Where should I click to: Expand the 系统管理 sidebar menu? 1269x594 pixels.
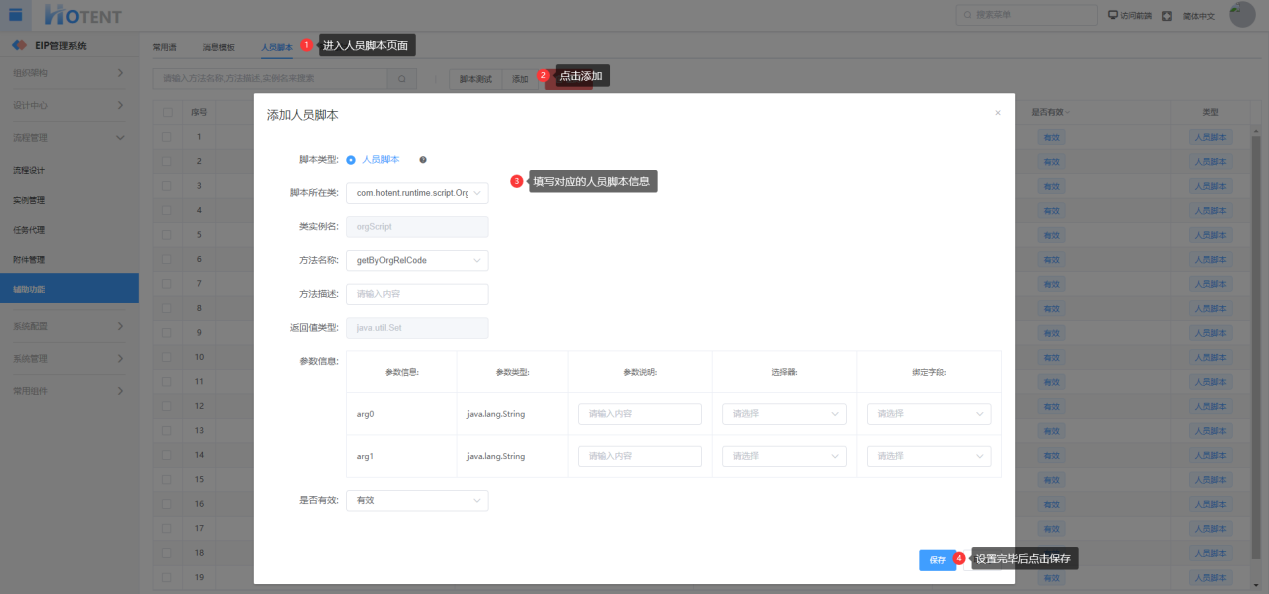pyautogui.click(x=69, y=358)
